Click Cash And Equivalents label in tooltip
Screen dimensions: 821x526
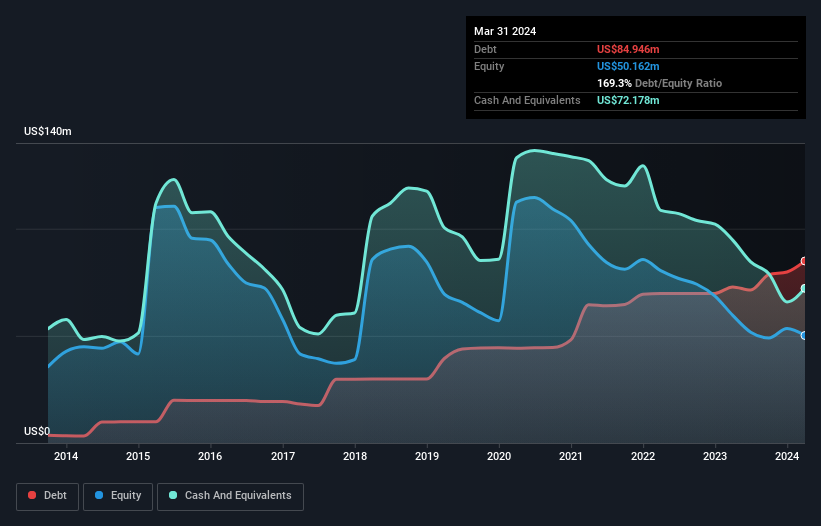coord(527,100)
